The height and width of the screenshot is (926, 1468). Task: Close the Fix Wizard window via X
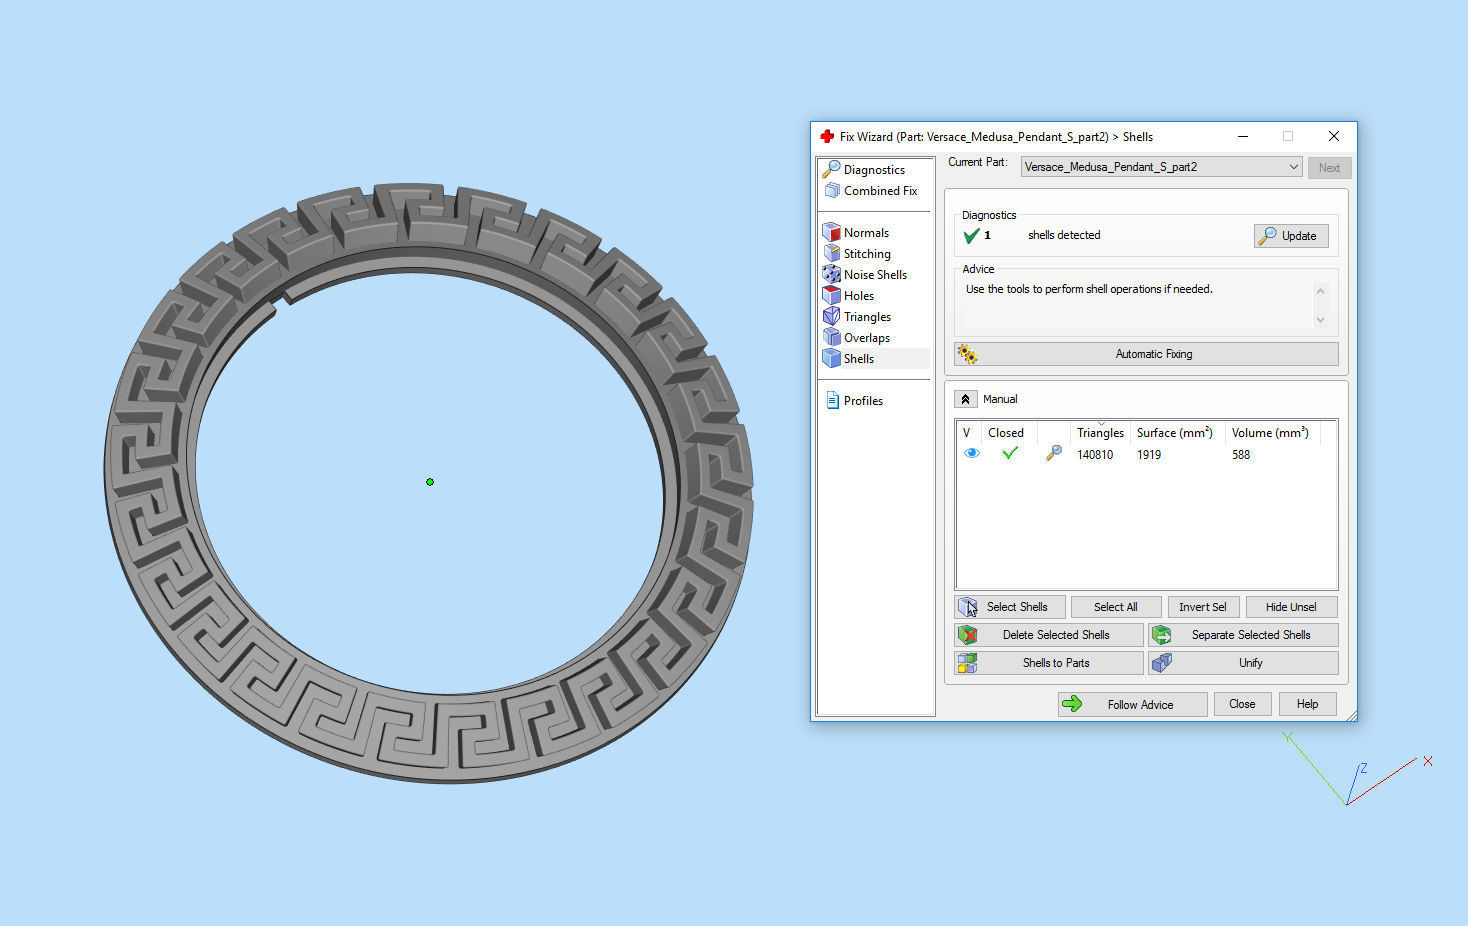click(x=1333, y=137)
